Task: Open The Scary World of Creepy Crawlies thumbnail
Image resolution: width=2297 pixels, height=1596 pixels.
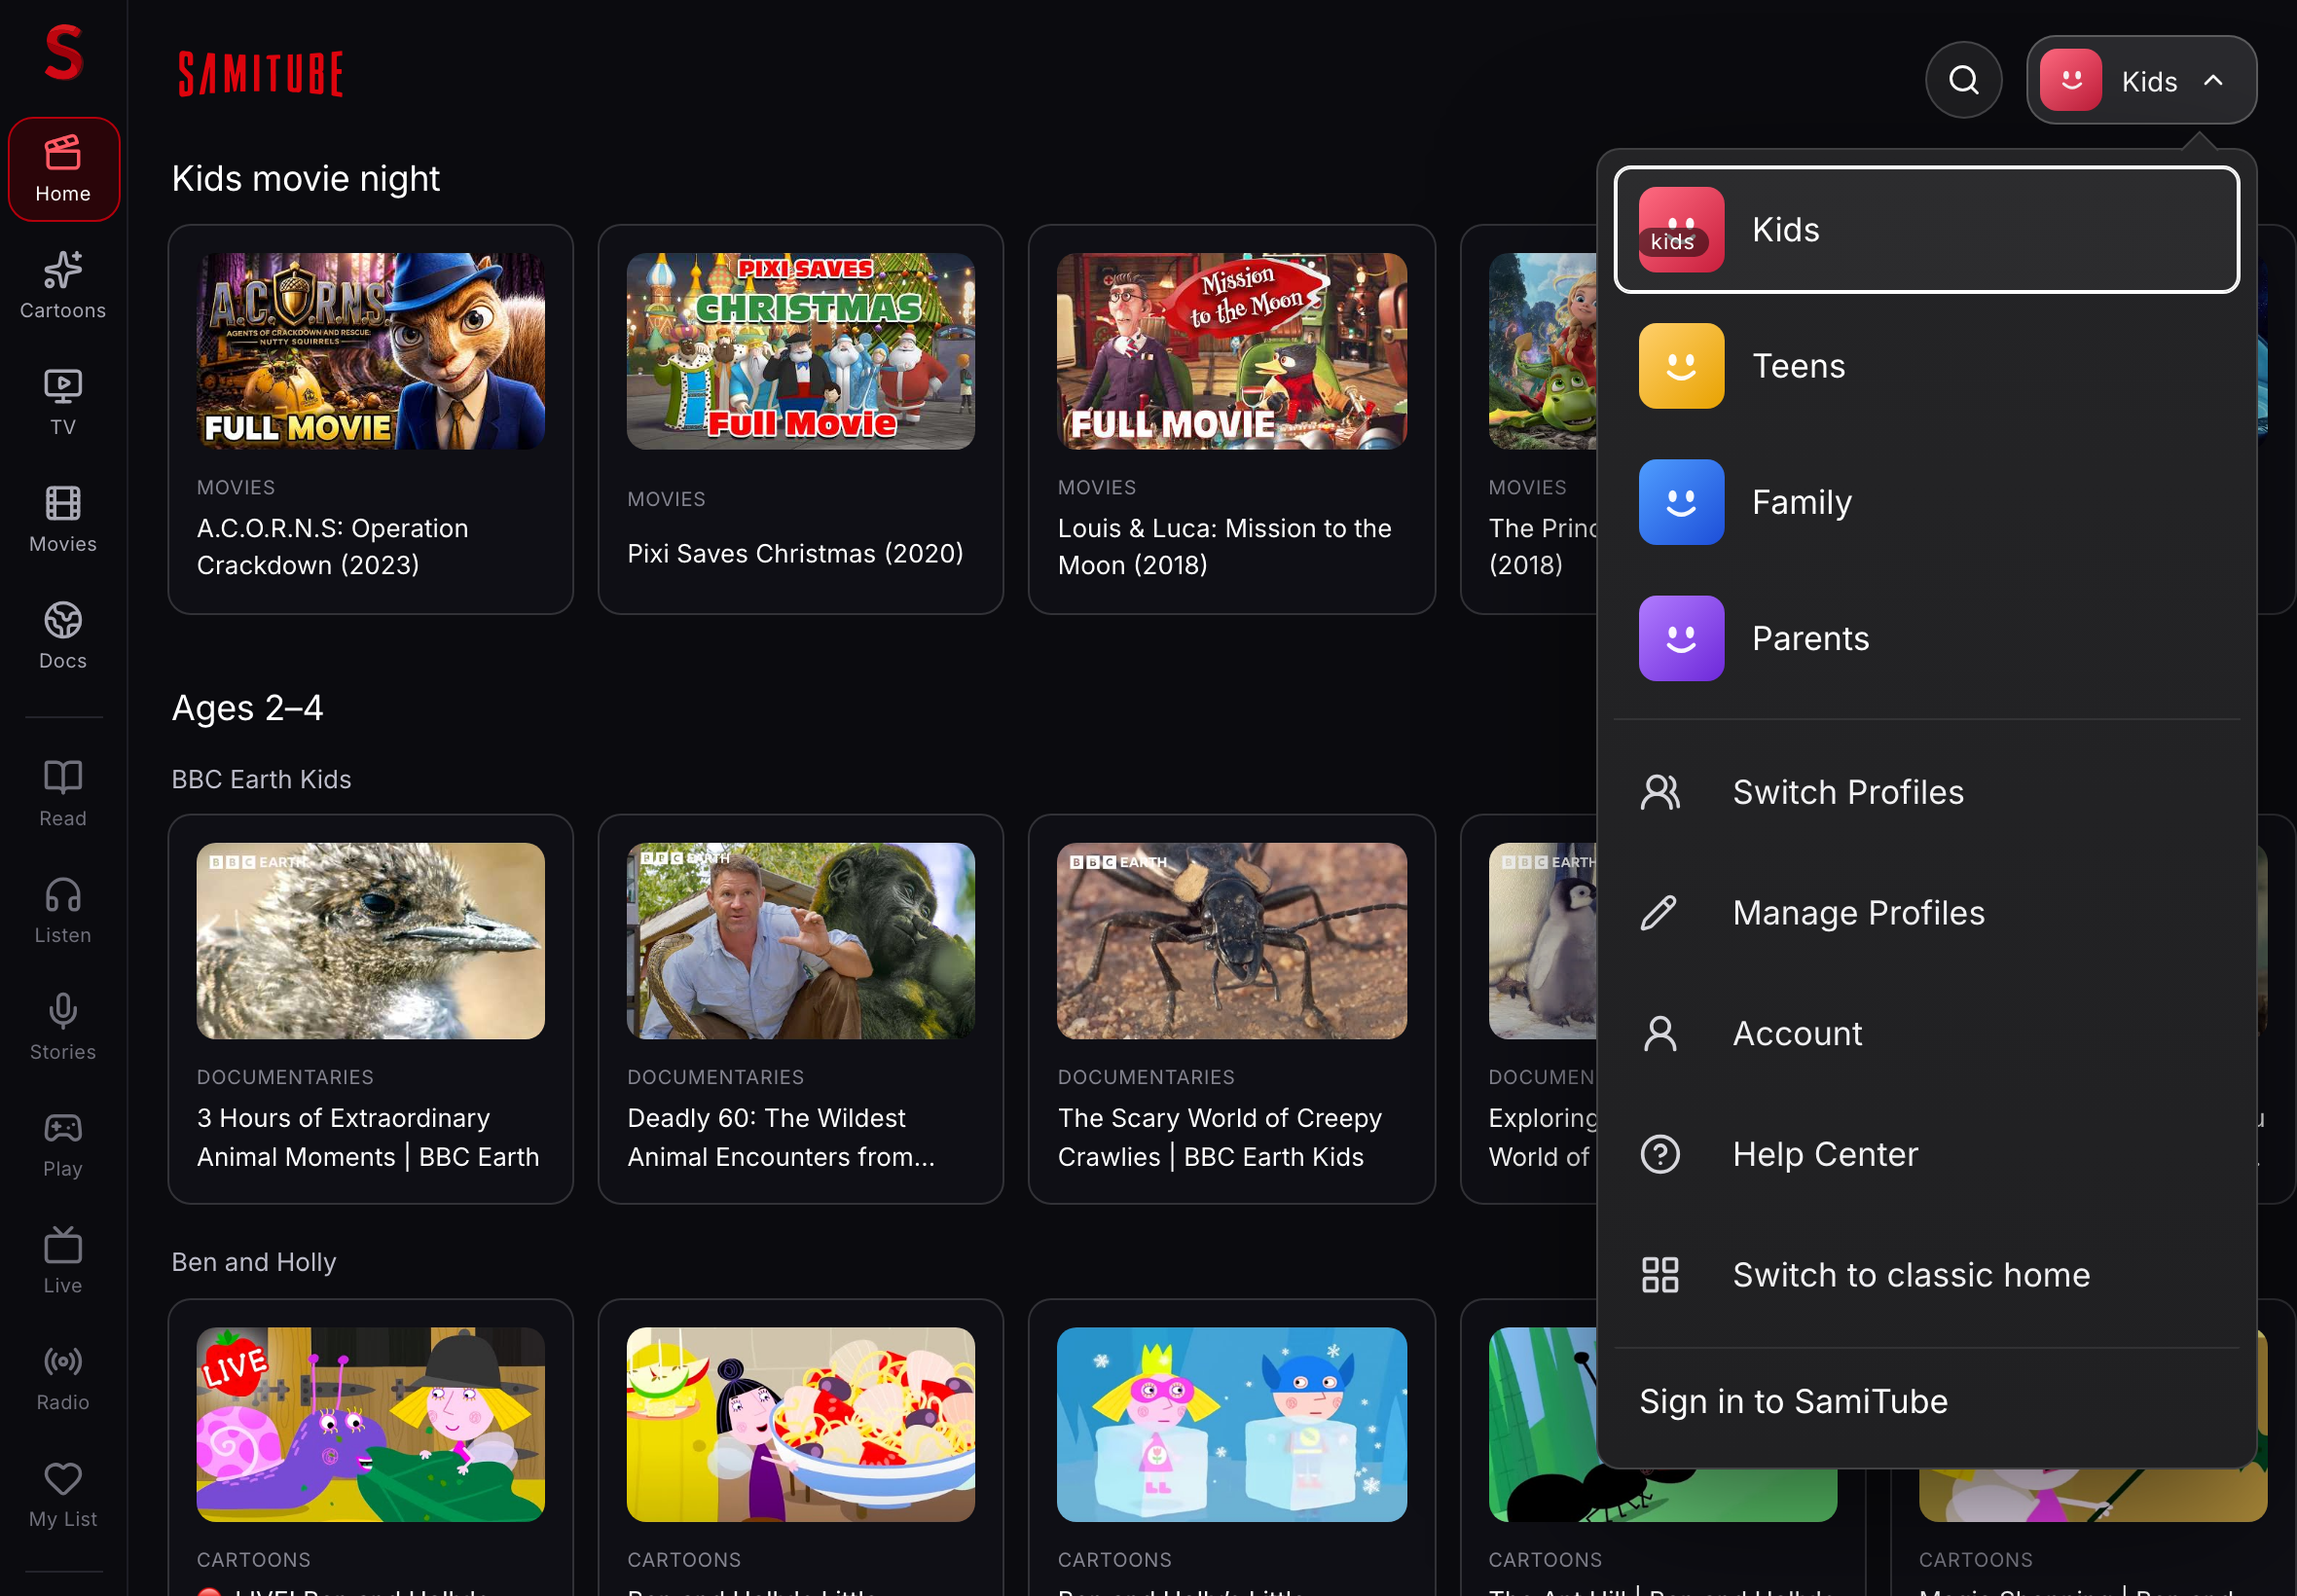Action: pos(1232,941)
